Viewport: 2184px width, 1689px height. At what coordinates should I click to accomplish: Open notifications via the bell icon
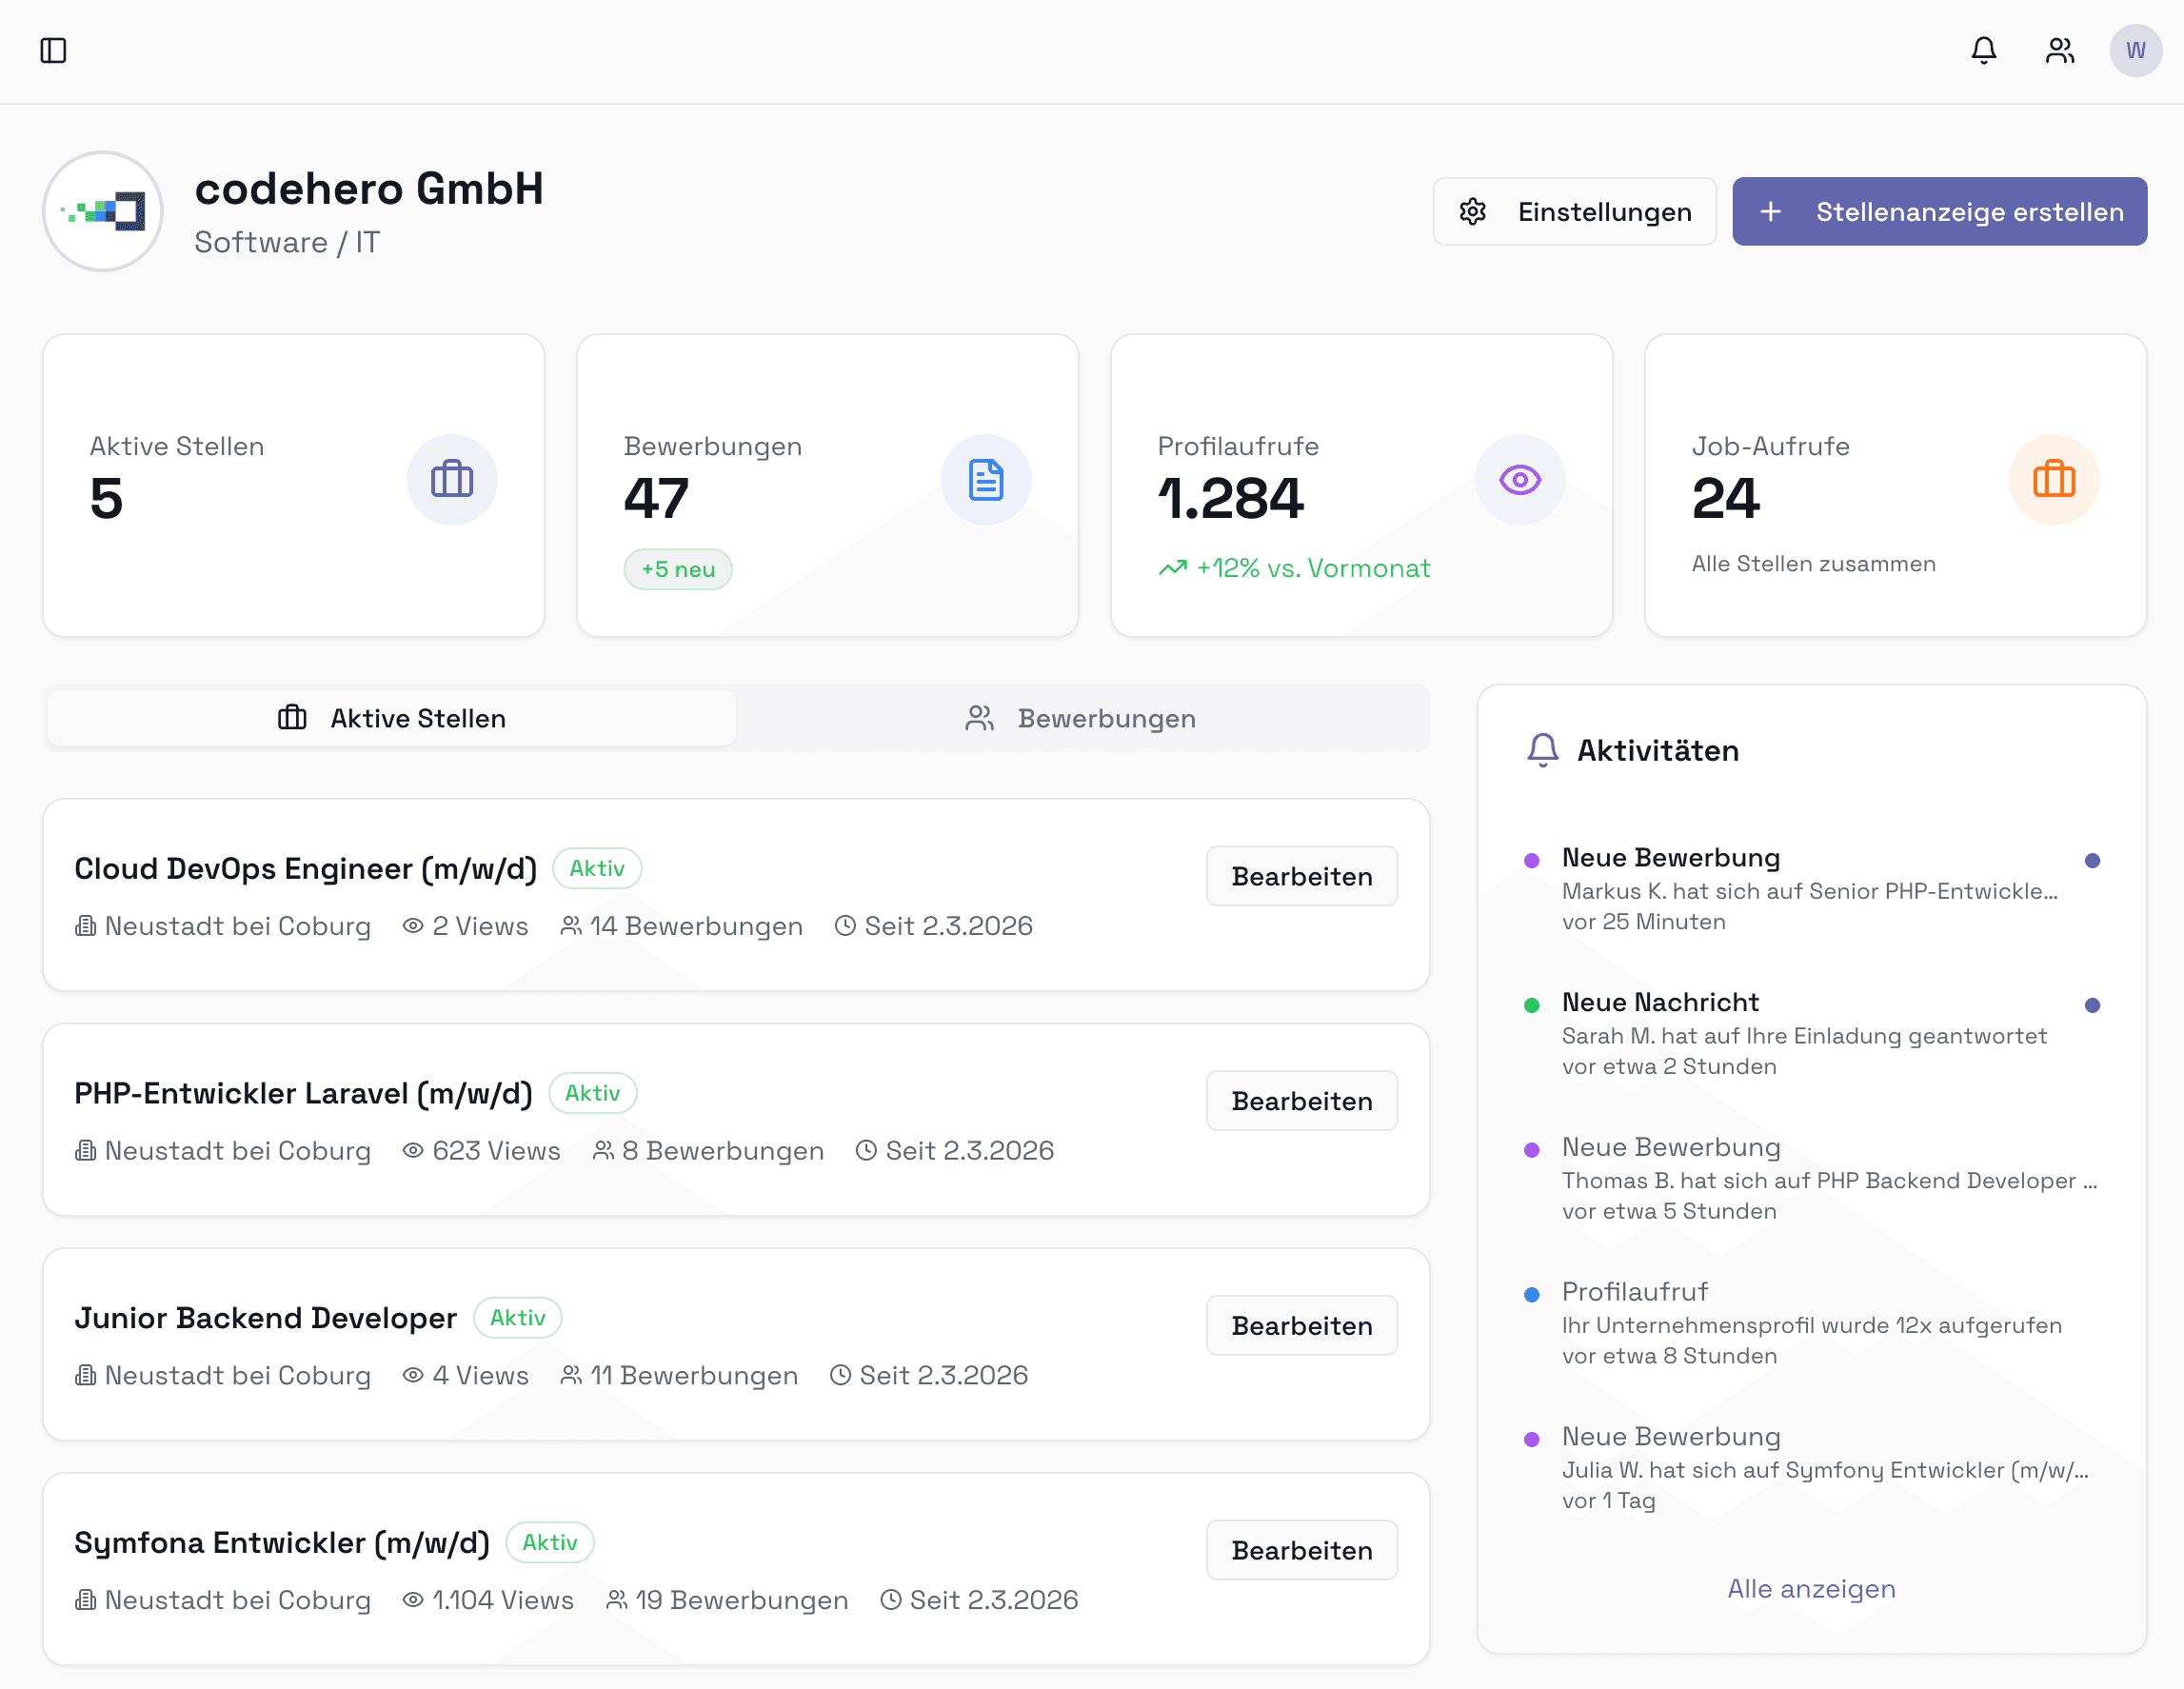[1983, 50]
